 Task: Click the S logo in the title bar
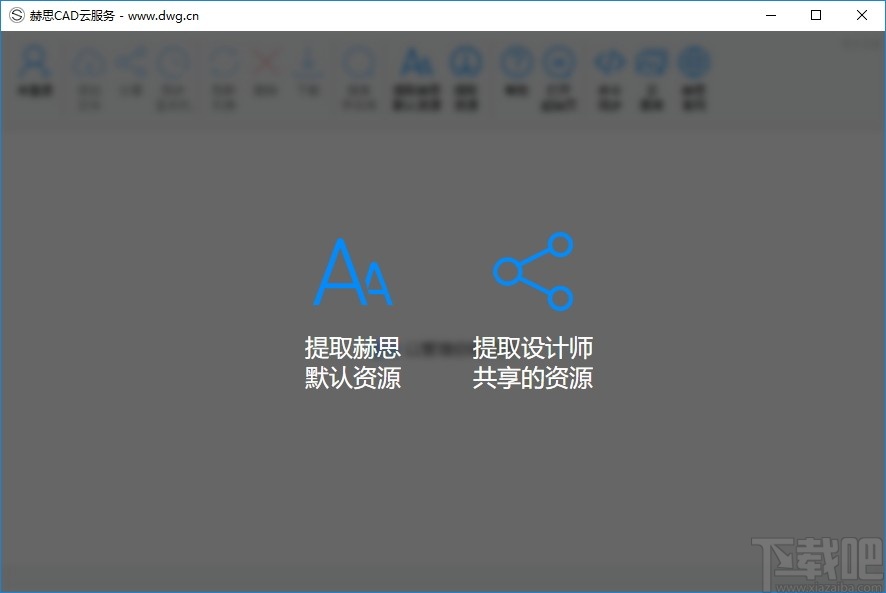[15, 15]
